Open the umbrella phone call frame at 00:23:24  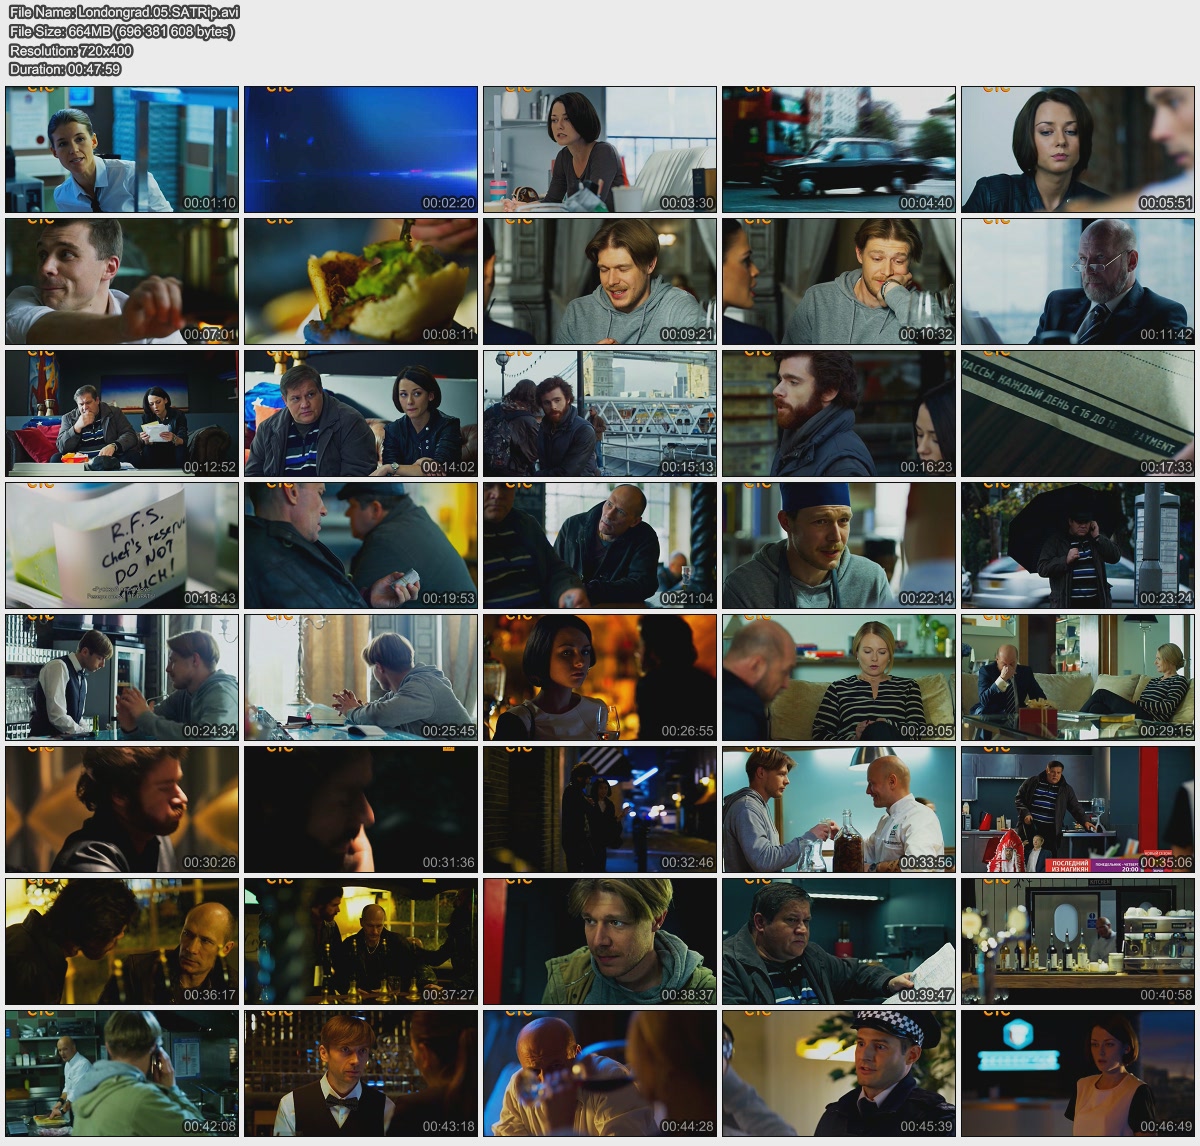click(x=1078, y=546)
